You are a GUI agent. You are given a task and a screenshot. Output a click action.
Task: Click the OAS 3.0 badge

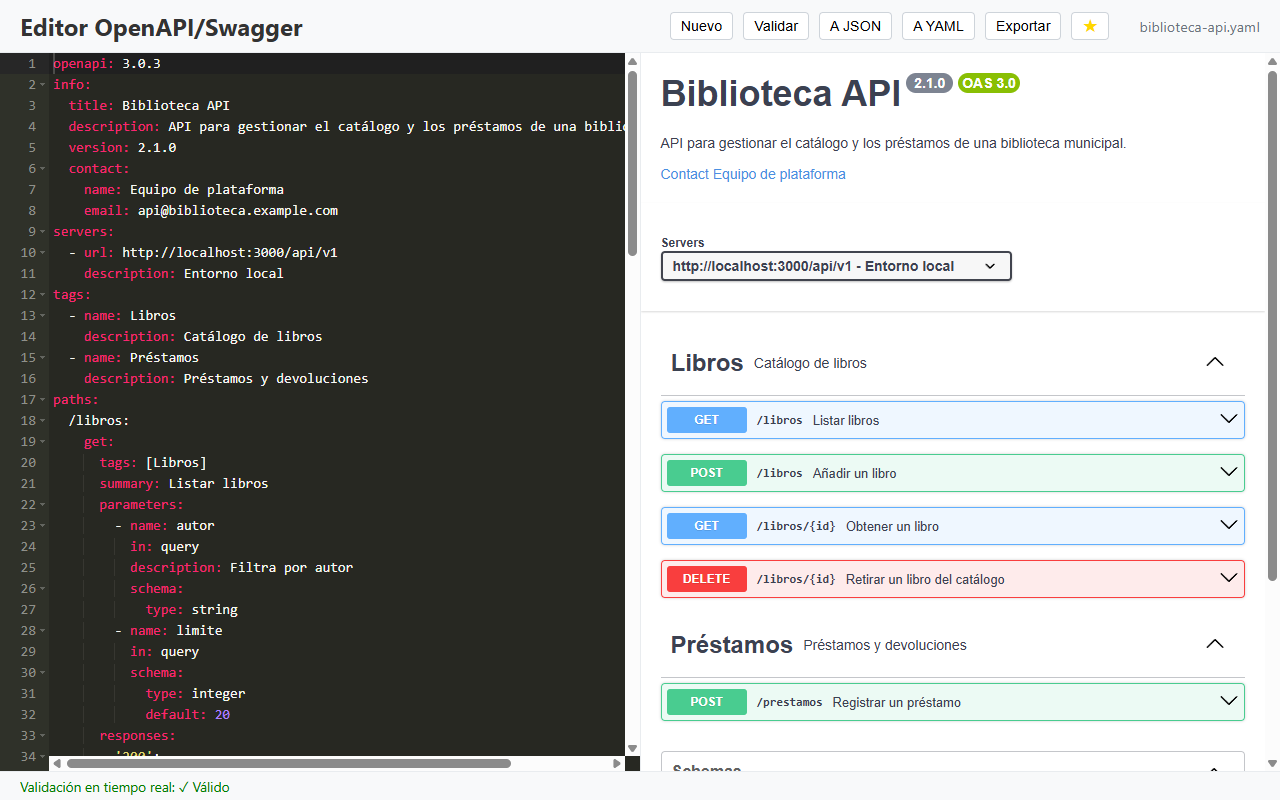click(989, 83)
